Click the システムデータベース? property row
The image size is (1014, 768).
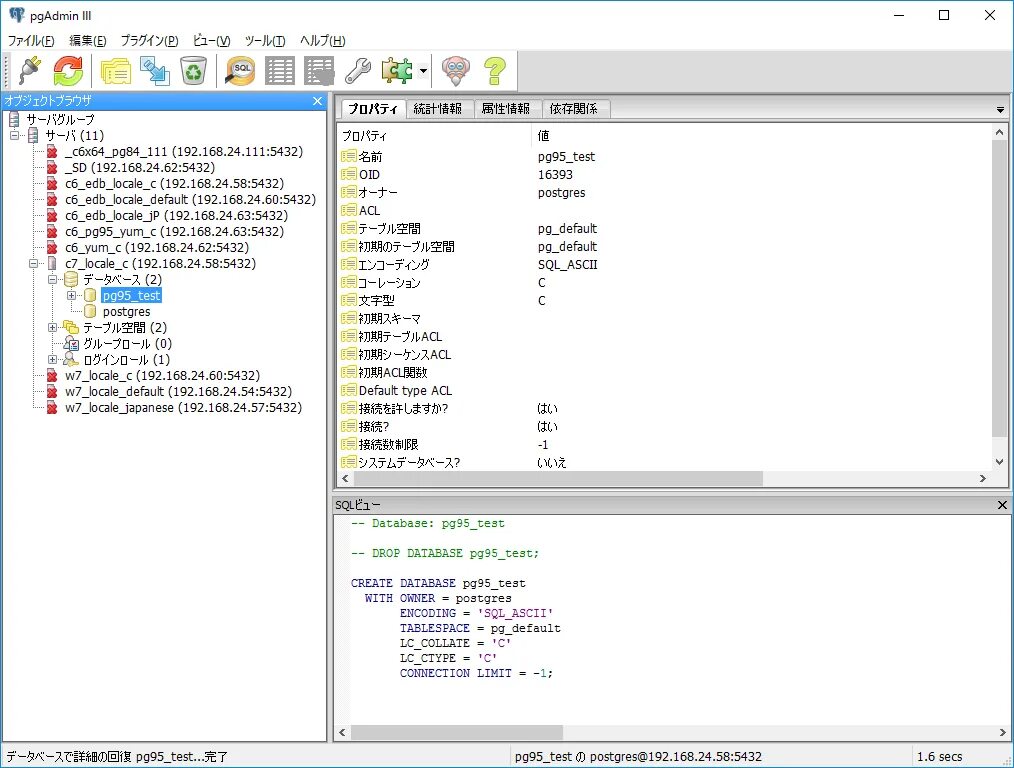pos(664,462)
